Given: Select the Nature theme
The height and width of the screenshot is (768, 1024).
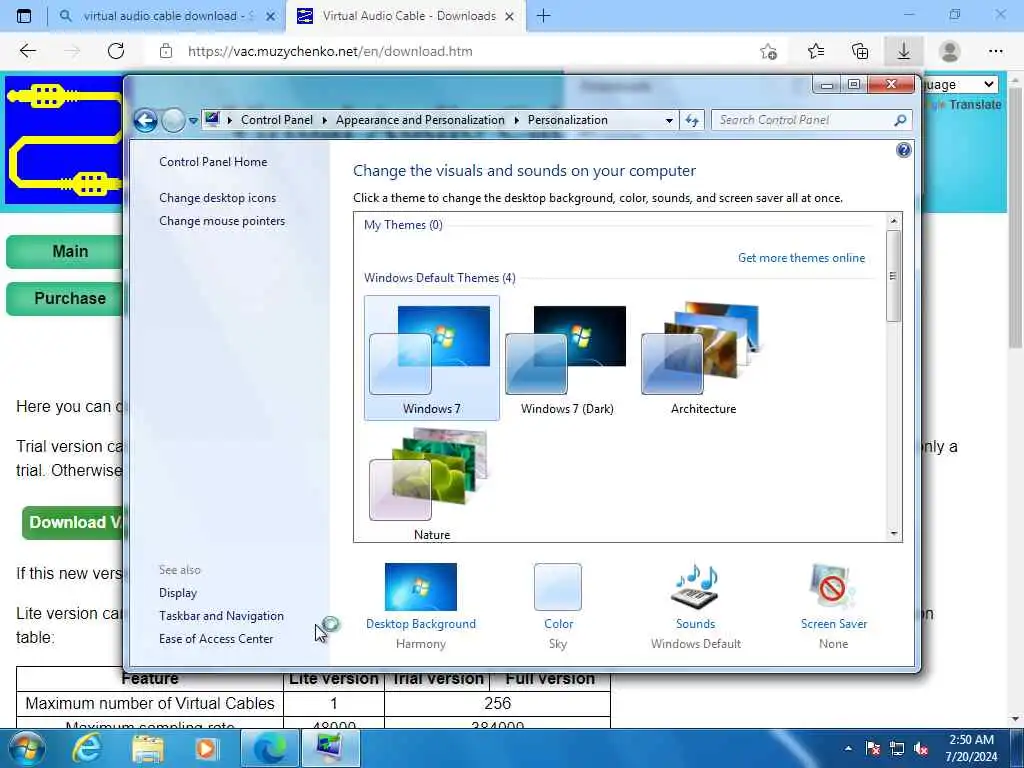Looking at the screenshot, I should [432, 484].
